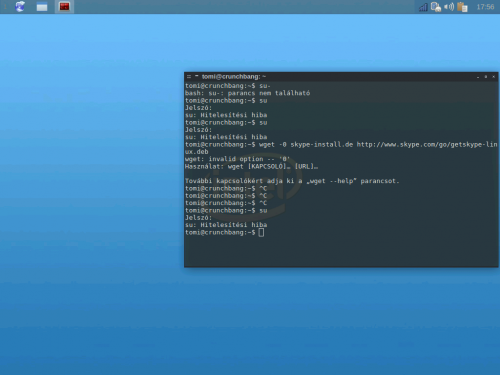
Task: Click the 'wget: invalid option' error line
Action: click(237, 159)
